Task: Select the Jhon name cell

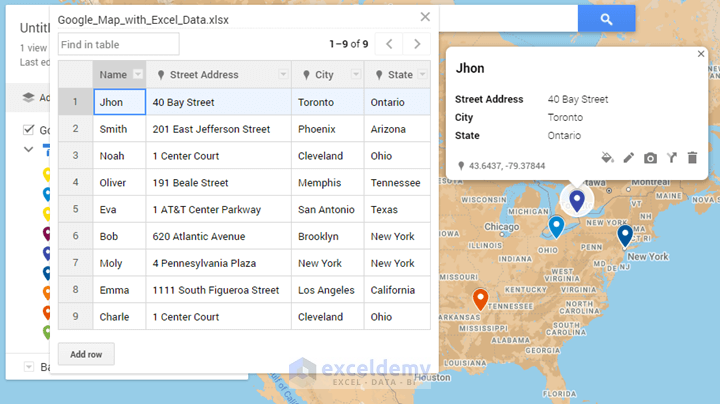Action: 119,102
